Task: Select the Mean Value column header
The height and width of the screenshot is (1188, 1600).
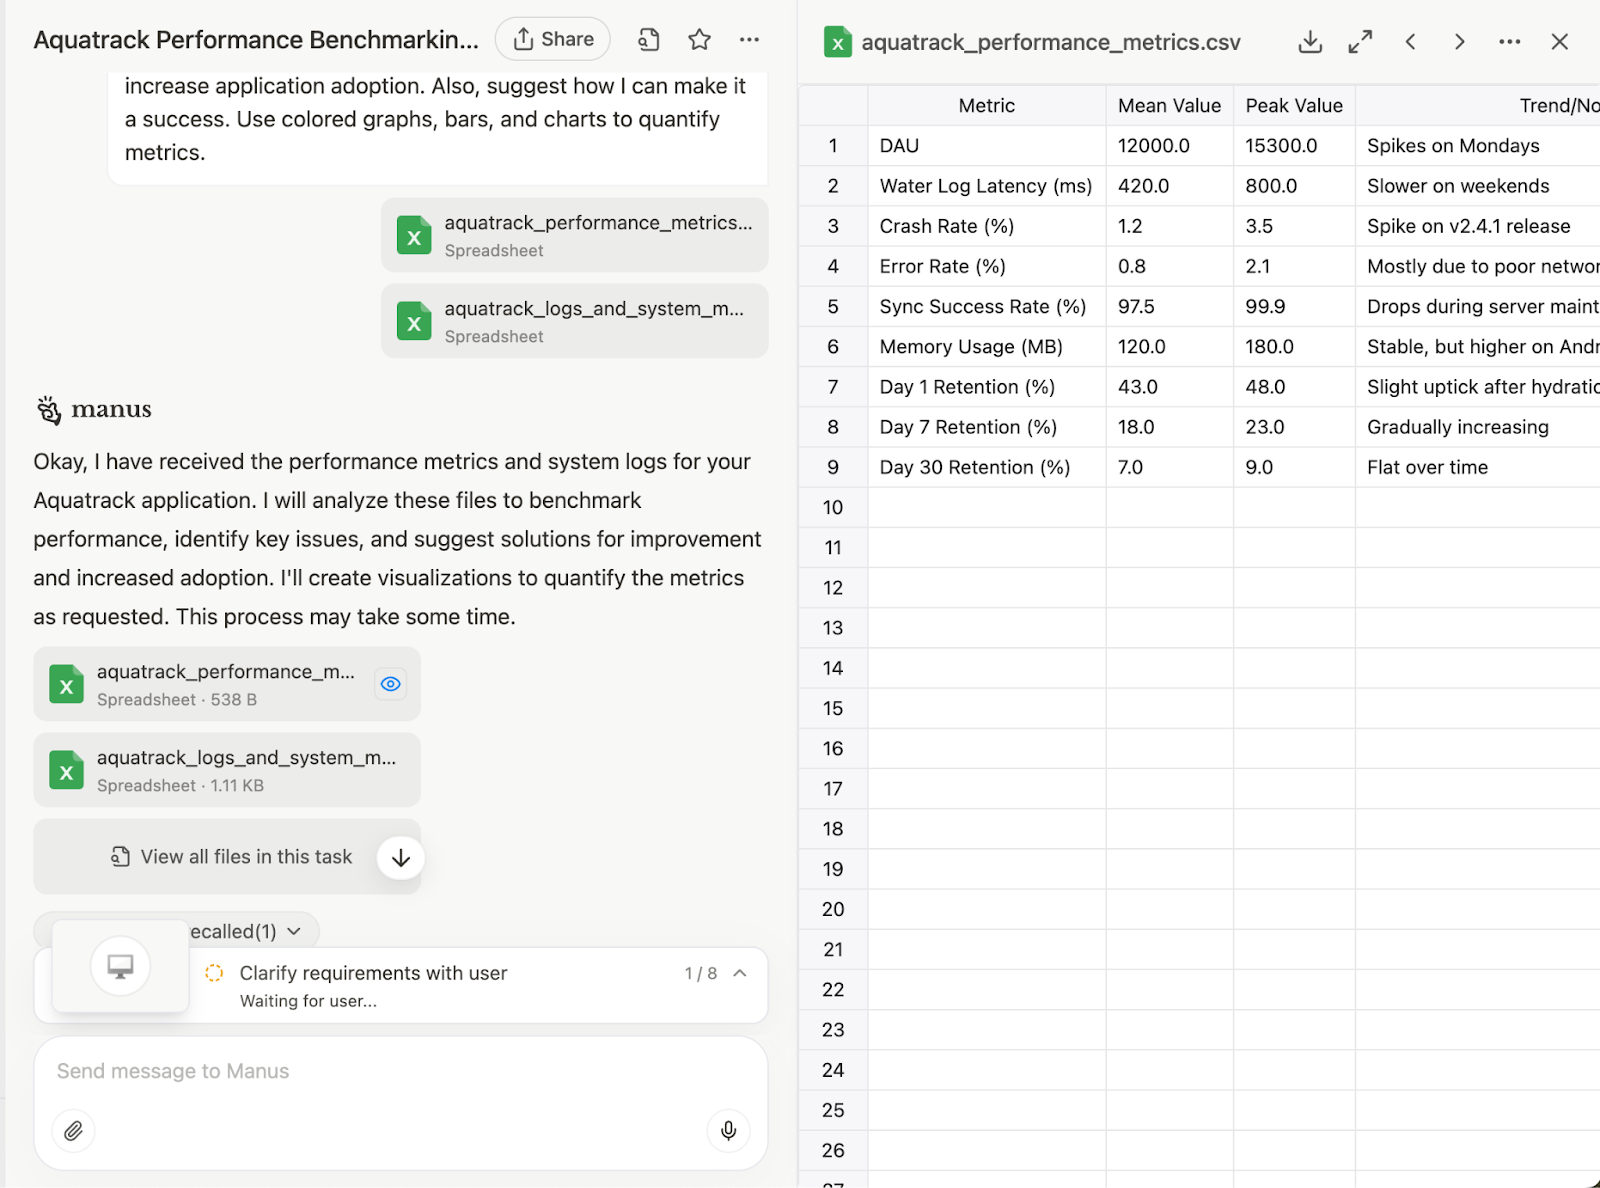Action: (x=1170, y=105)
